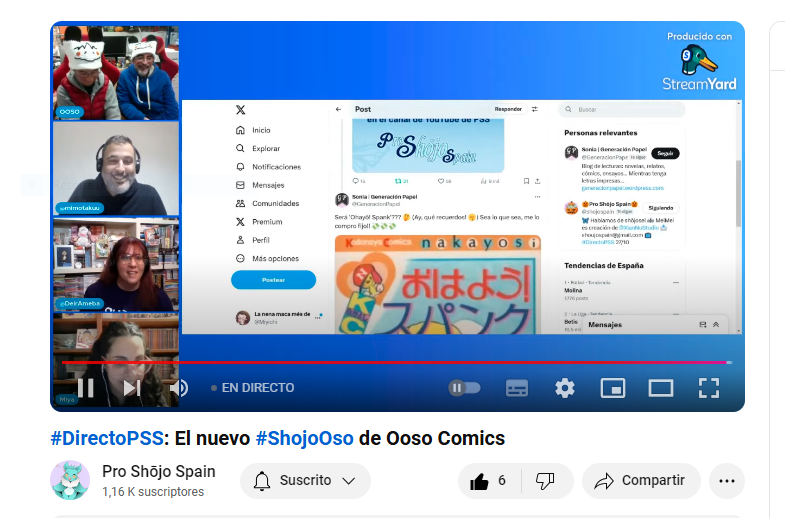Viewport: 785px width, 518px height.
Task: Open the account menu beside La nena maca
Action: [318, 317]
